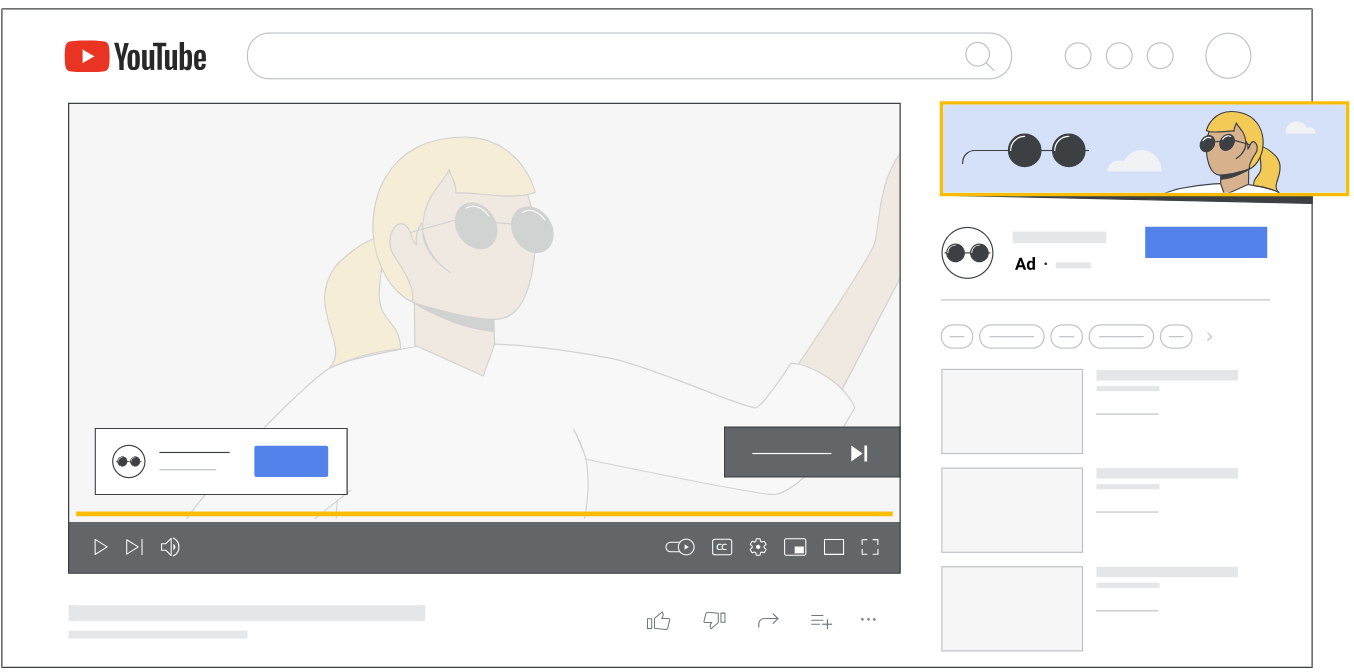Click the YouTube logo
This screenshot has height=672, width=1354.
pos(136,57)
